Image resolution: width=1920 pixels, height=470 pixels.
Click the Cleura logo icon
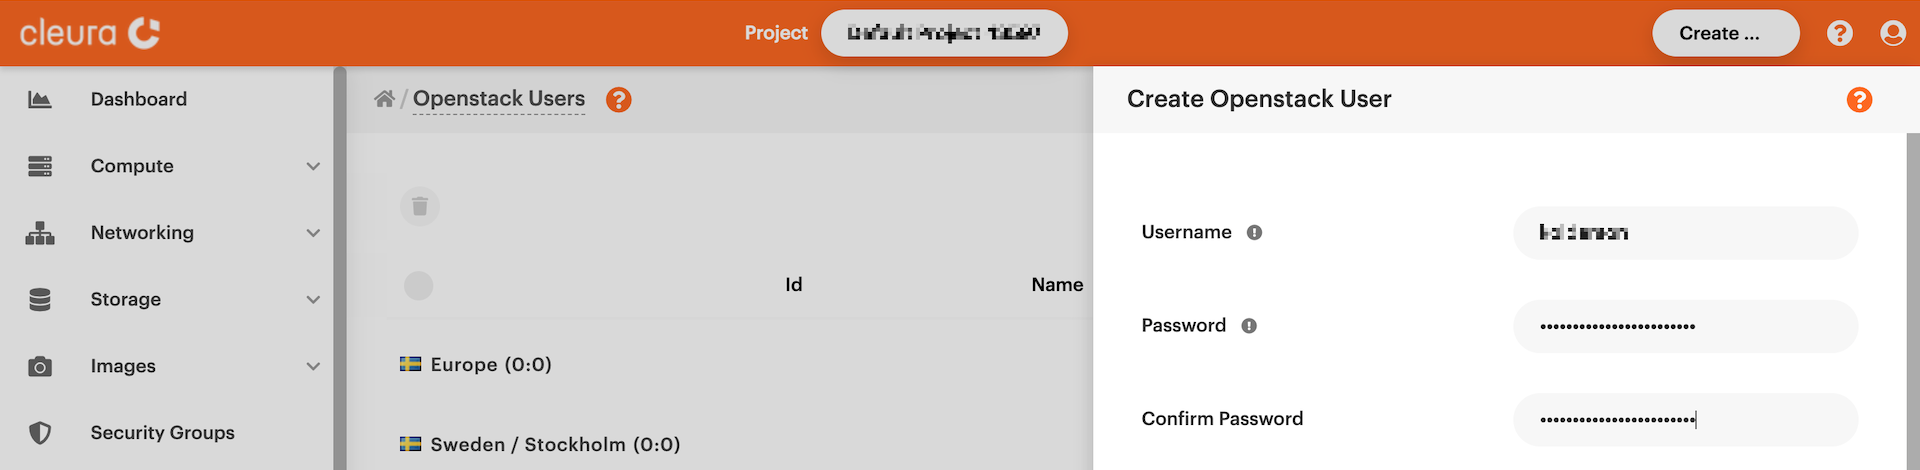144,33
